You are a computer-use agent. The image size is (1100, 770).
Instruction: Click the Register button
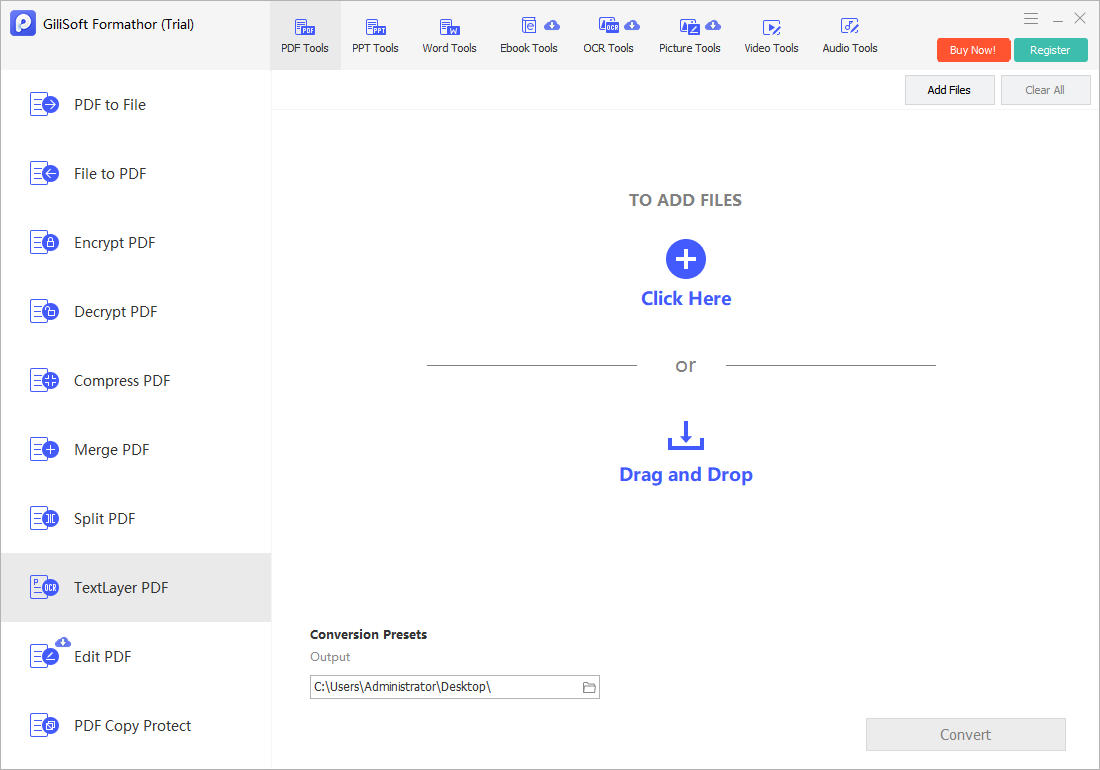tap(1050, 50)
